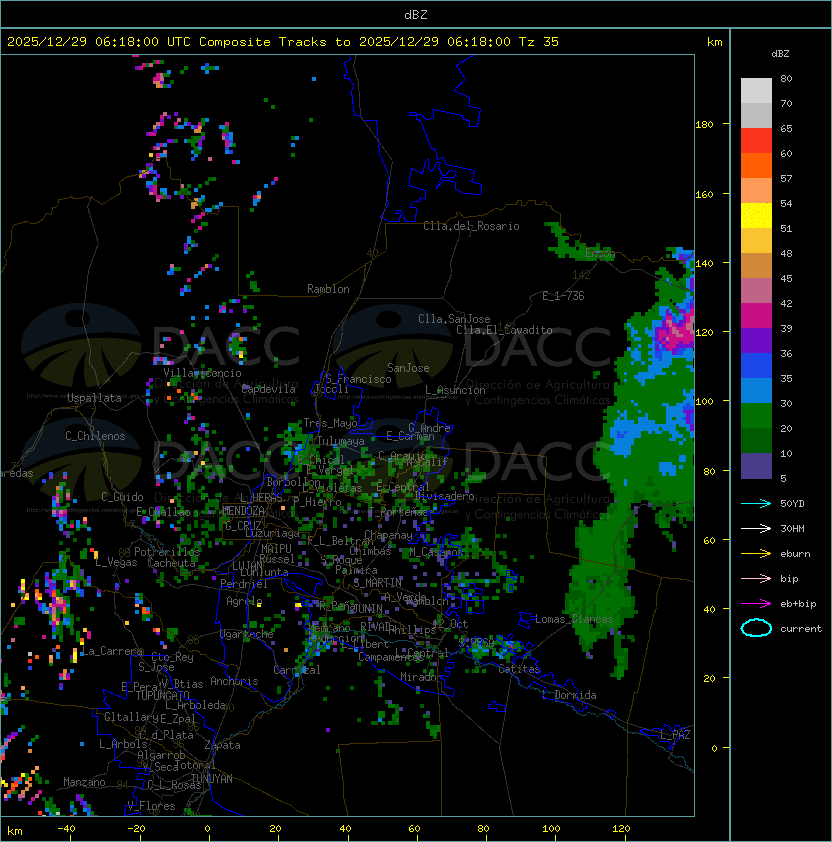The image size is (832, 842).
Task: Click the L_Asuncion map label
Action: [455, 390]
